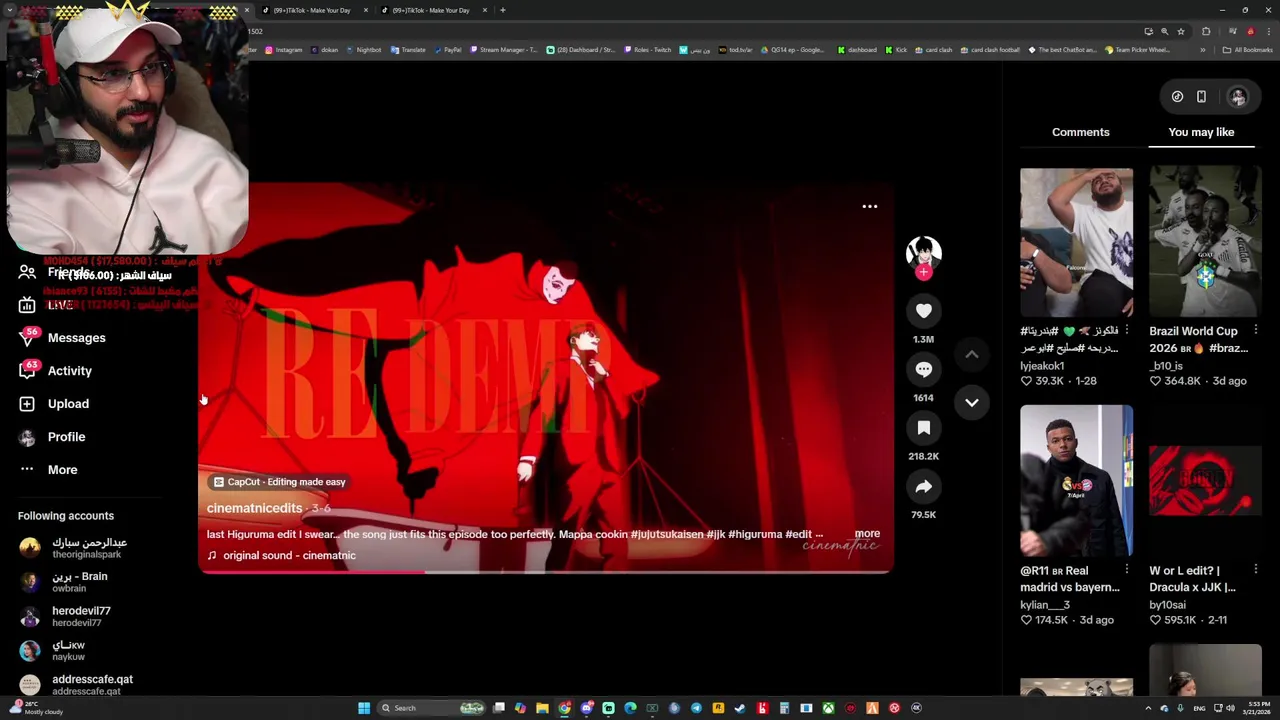Like the video with the heart icon
The image size is (1280, 720).
[x=923, y=311]
